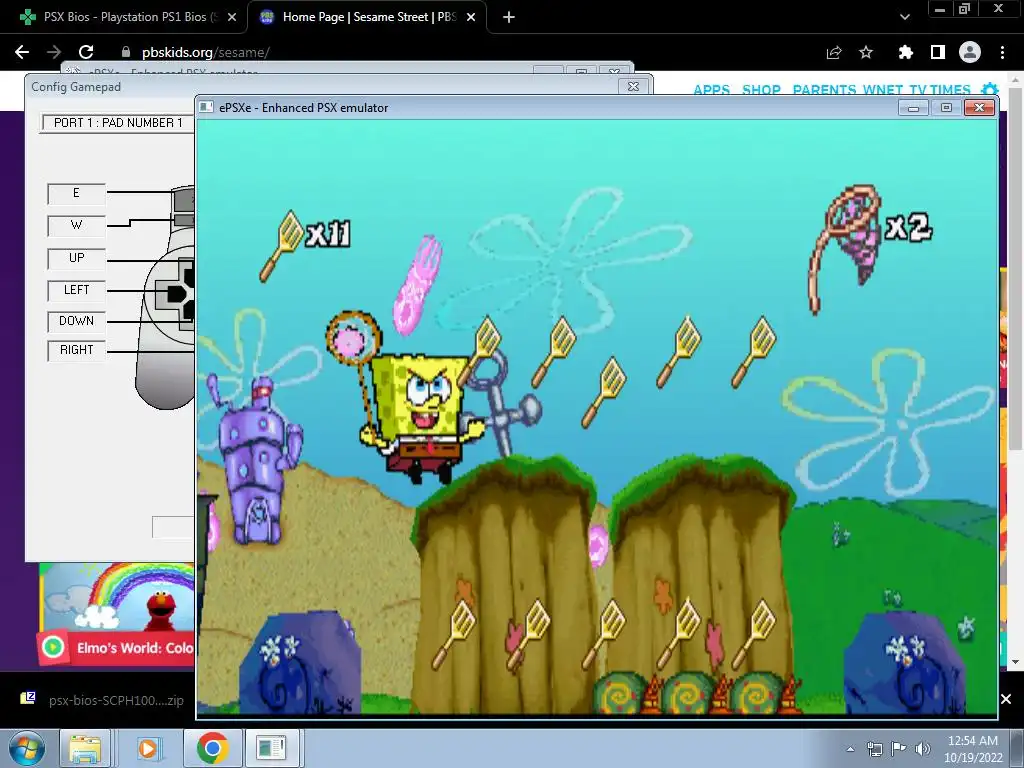Click the browser forward arrow
Viewport: 1024px width, 768px height.
point(54,52)
